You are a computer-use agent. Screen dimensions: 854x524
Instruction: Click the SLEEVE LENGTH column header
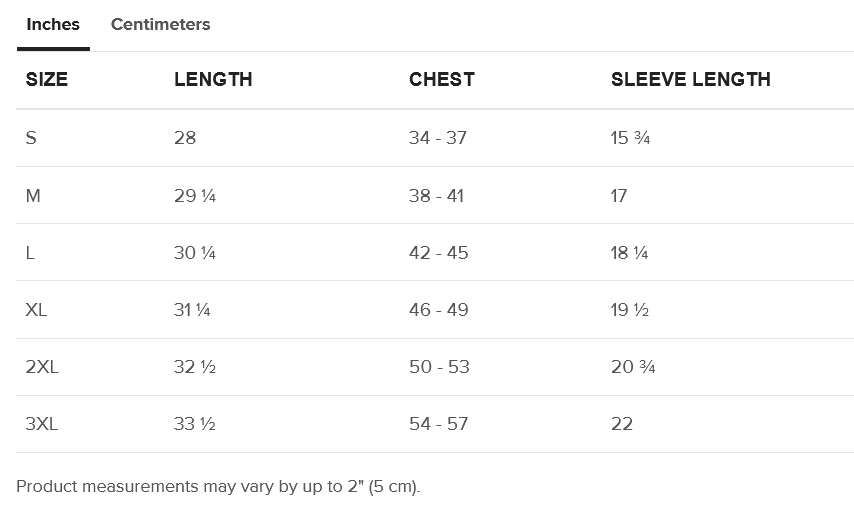690,80
